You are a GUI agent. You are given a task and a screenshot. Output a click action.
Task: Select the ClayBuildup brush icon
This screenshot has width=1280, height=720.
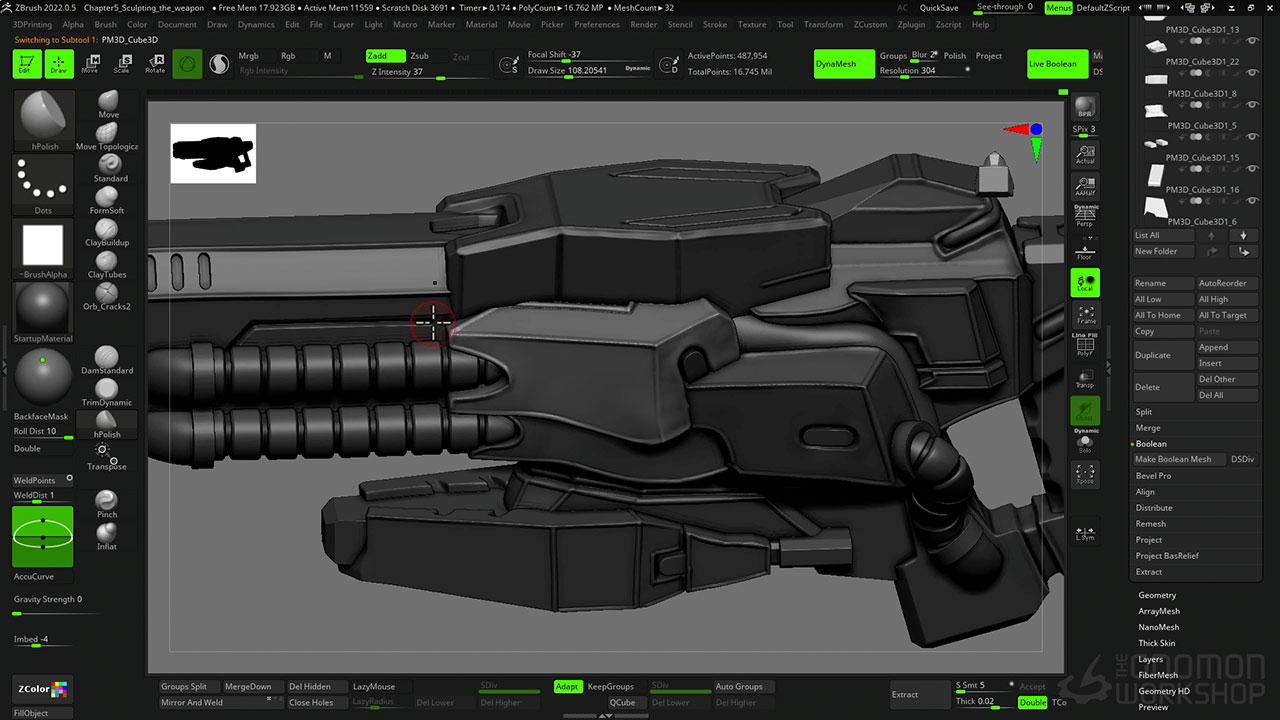point(107,229)
